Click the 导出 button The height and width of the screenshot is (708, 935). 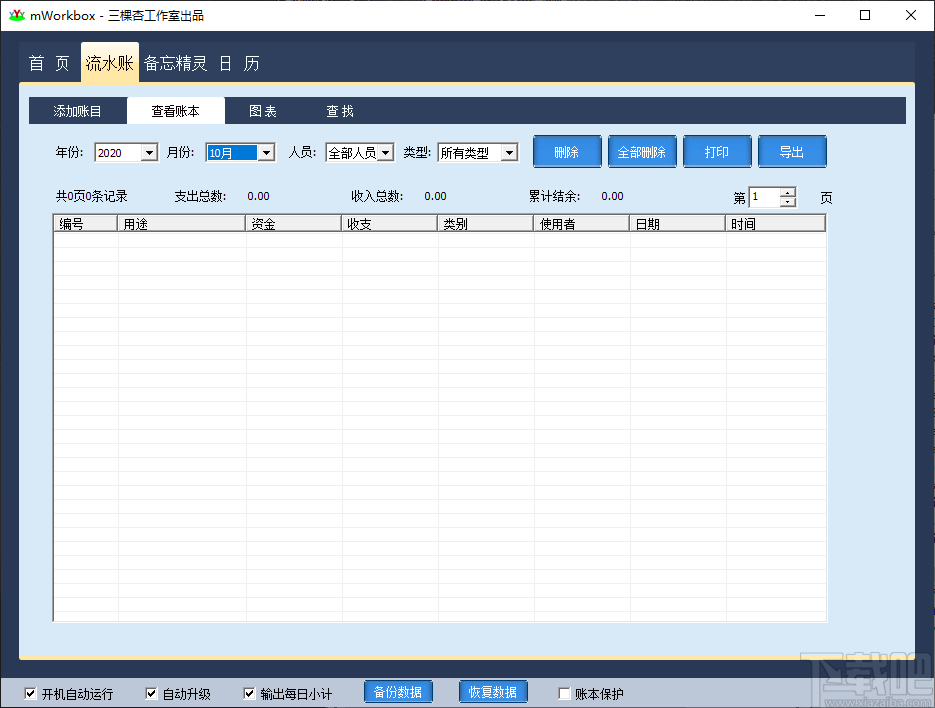click(792, 152)
